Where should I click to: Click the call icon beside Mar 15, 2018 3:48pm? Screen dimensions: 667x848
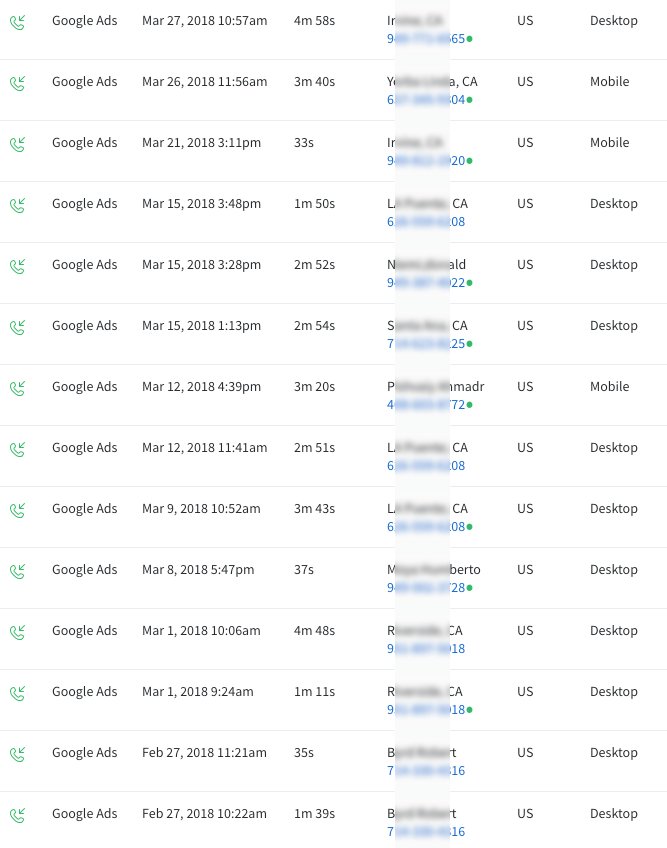coord(17,205)
